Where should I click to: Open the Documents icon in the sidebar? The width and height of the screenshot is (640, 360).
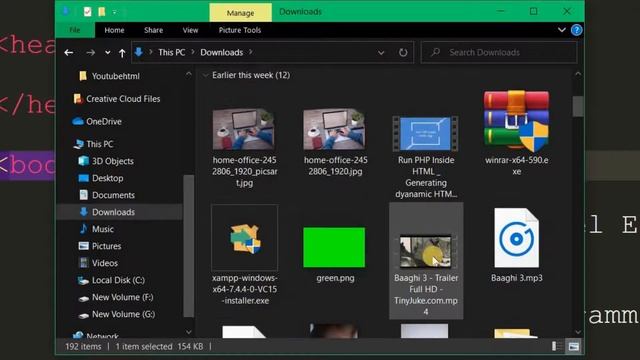coord(83,195)
